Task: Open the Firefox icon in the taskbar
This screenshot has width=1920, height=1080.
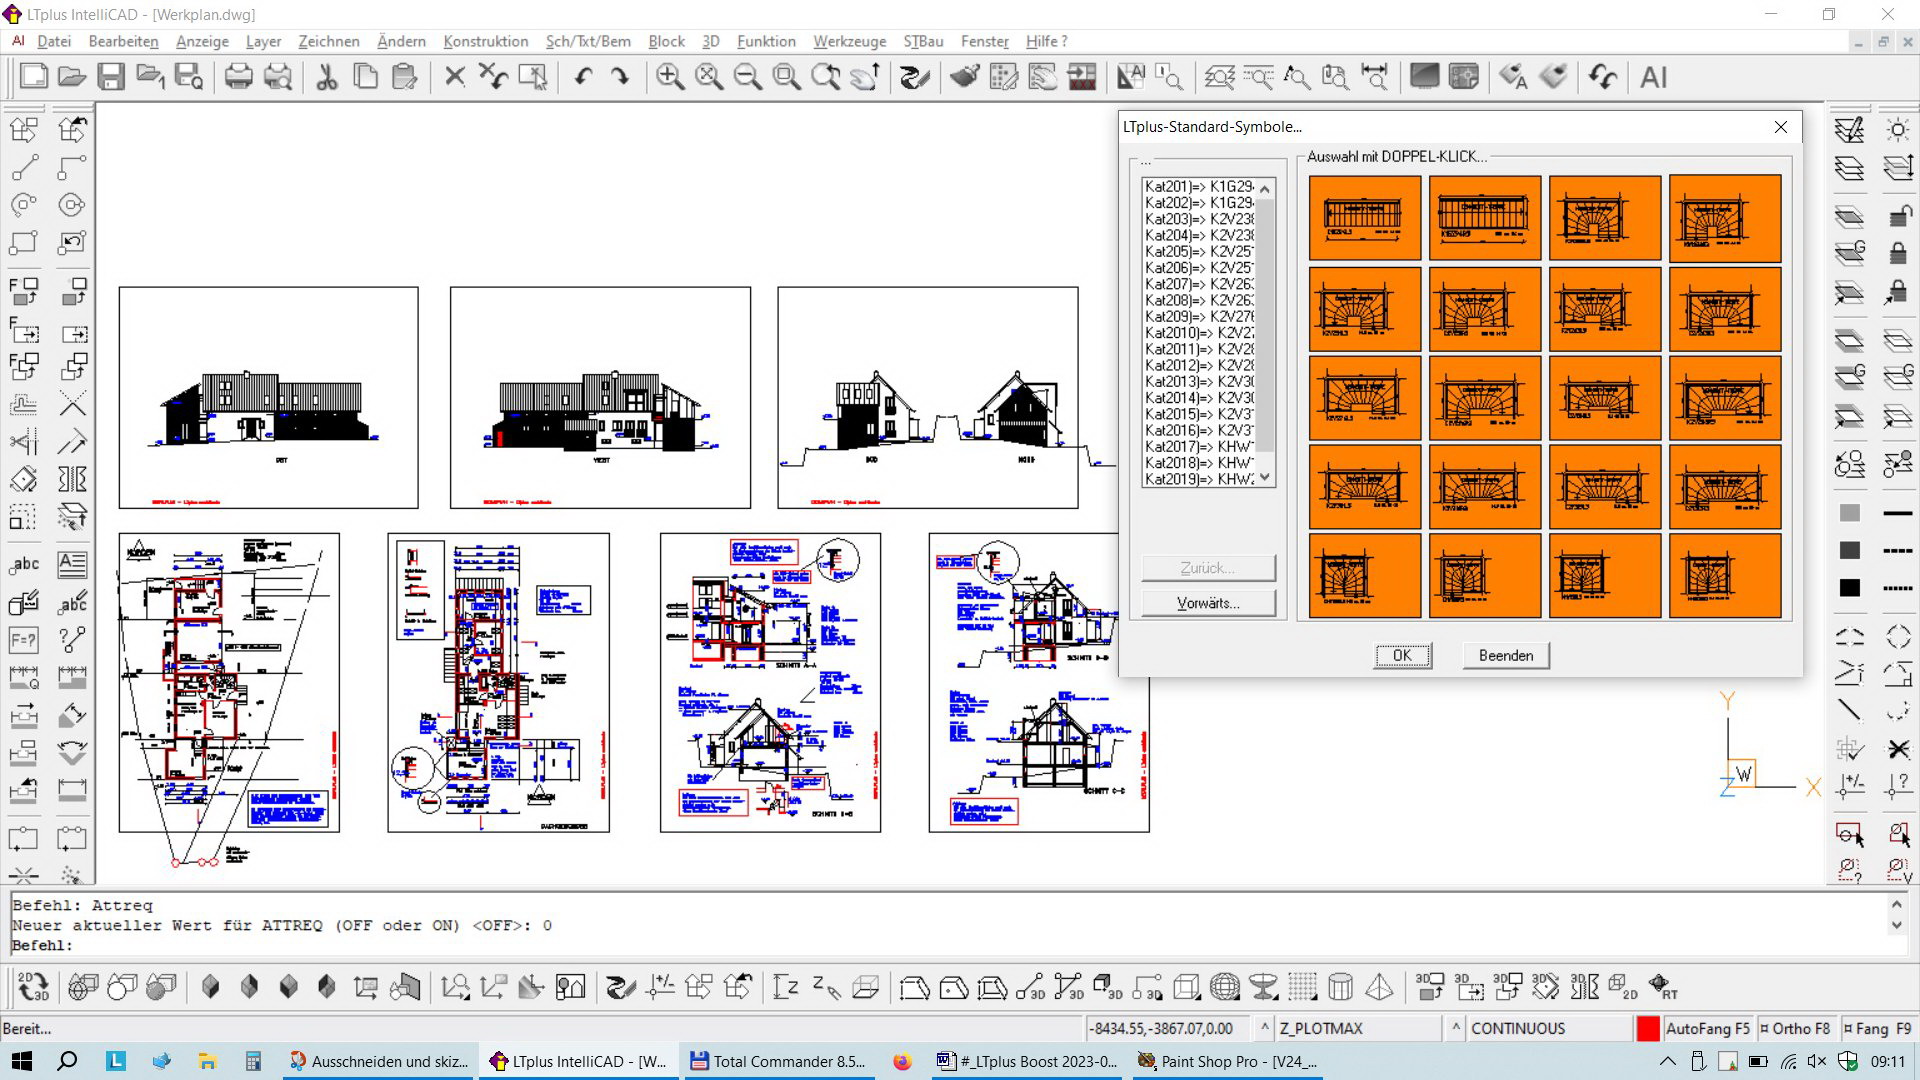Action: [x=902, y=1062]
